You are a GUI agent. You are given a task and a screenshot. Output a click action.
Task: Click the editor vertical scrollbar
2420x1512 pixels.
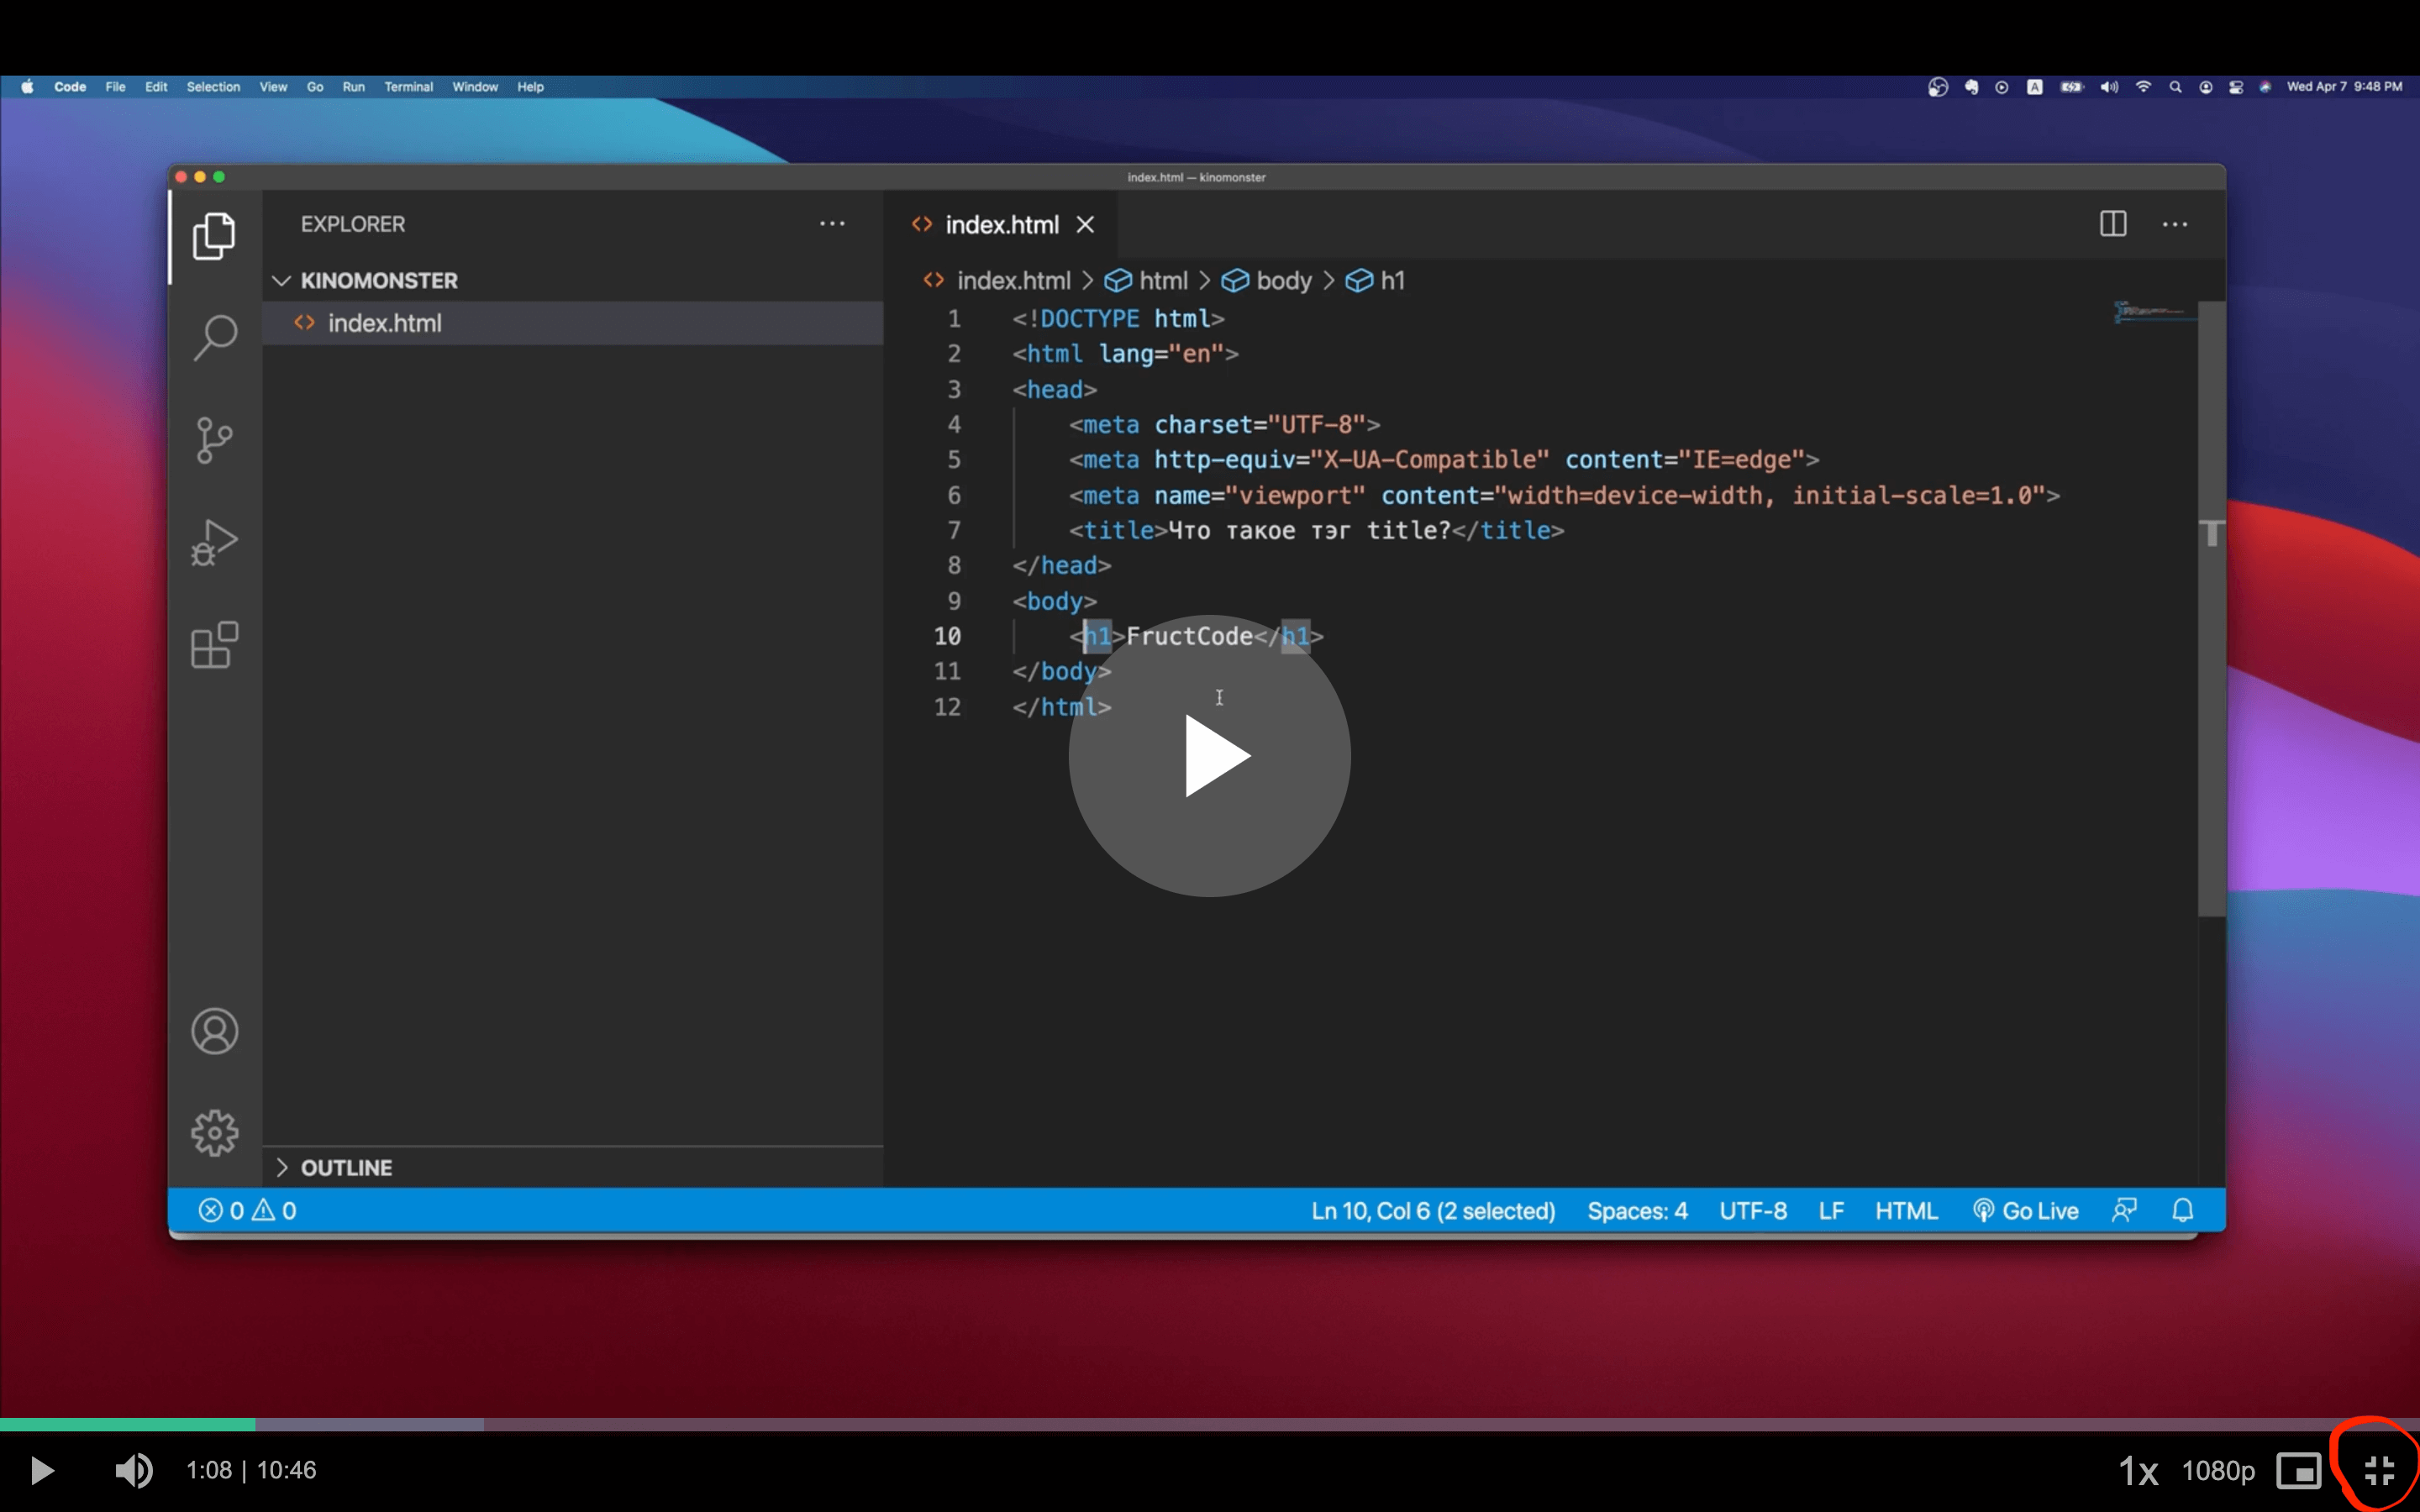2211,608
